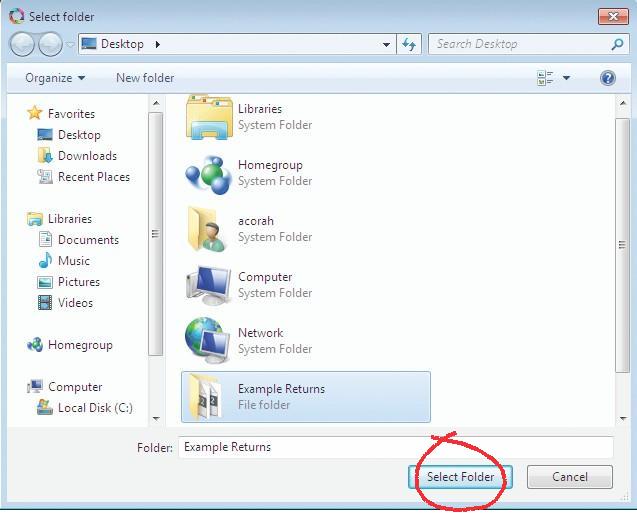Click the Select Folder button
This screenshot has width=637, height=518.
[460, 477]
